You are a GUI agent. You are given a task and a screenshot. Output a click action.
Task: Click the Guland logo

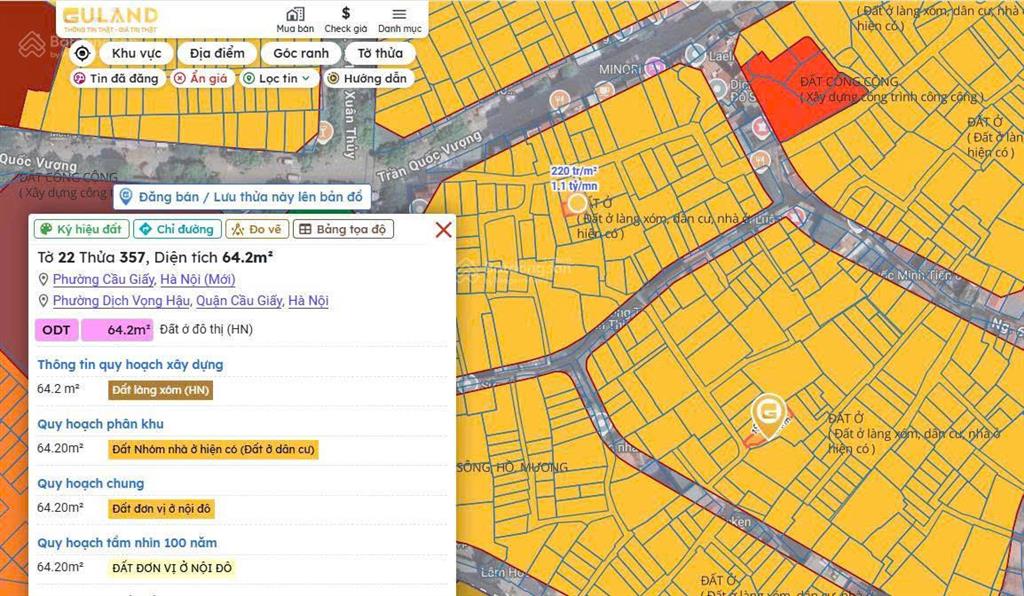point(110,19)
